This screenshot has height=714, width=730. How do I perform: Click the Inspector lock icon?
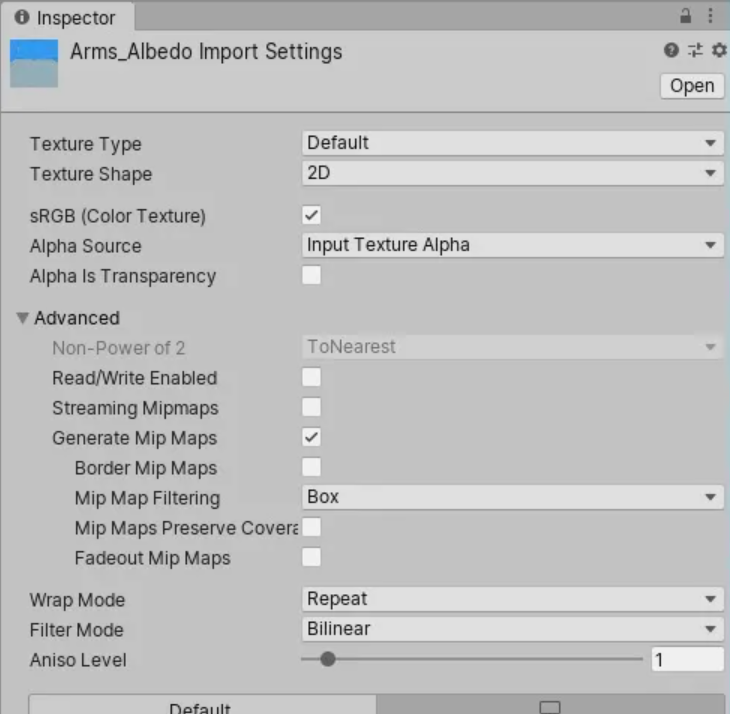click(686, 17)
